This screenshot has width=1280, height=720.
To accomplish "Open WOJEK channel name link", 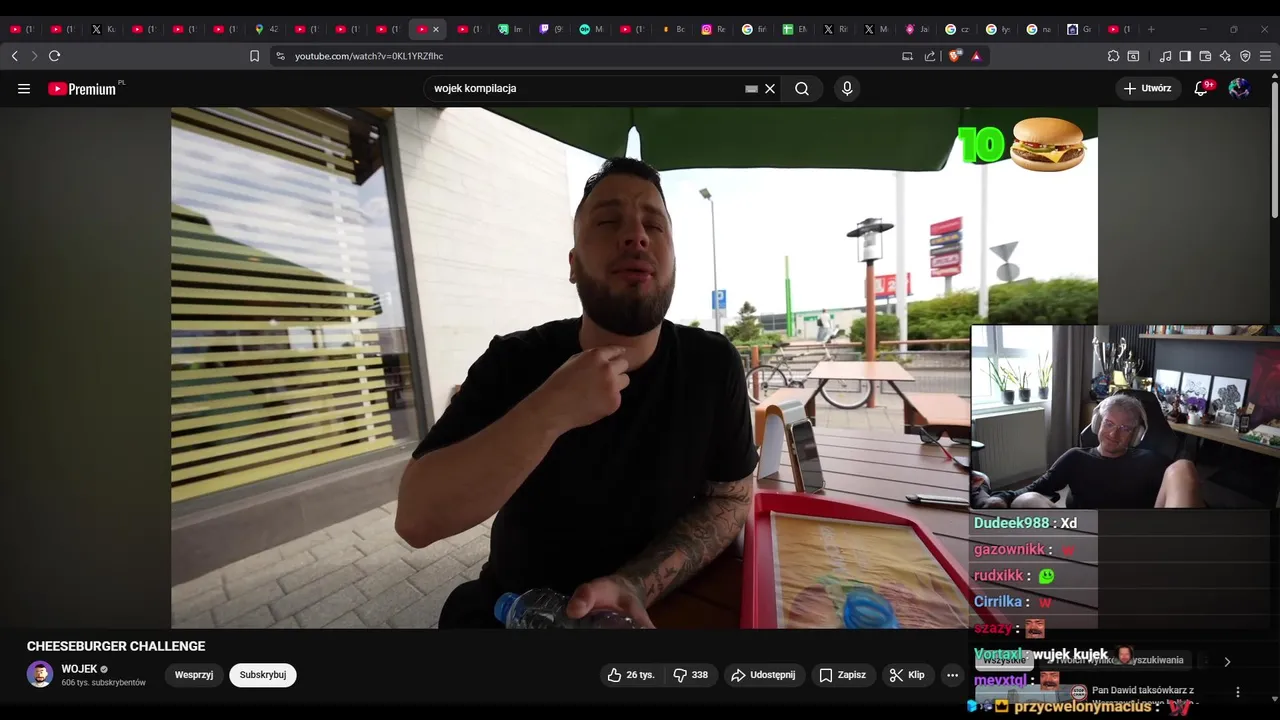I will (x=79, y=669).
